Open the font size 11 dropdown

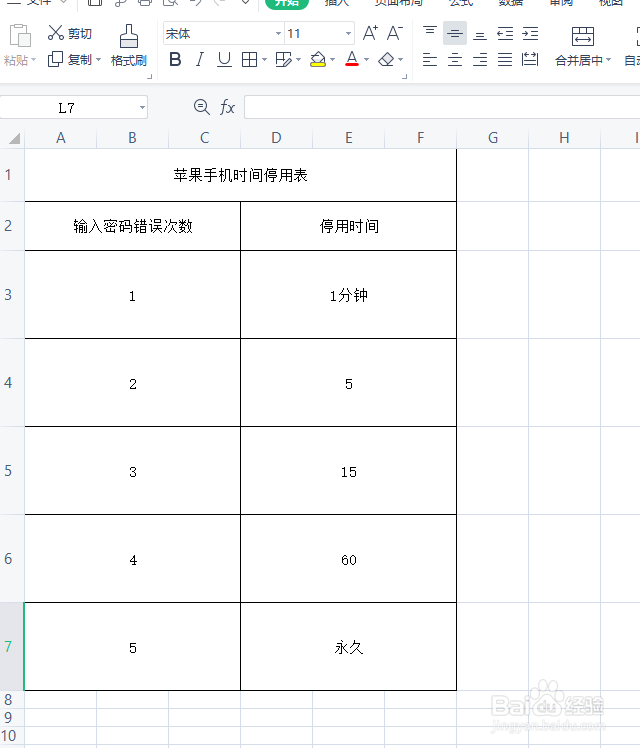[x=349, y=33]
